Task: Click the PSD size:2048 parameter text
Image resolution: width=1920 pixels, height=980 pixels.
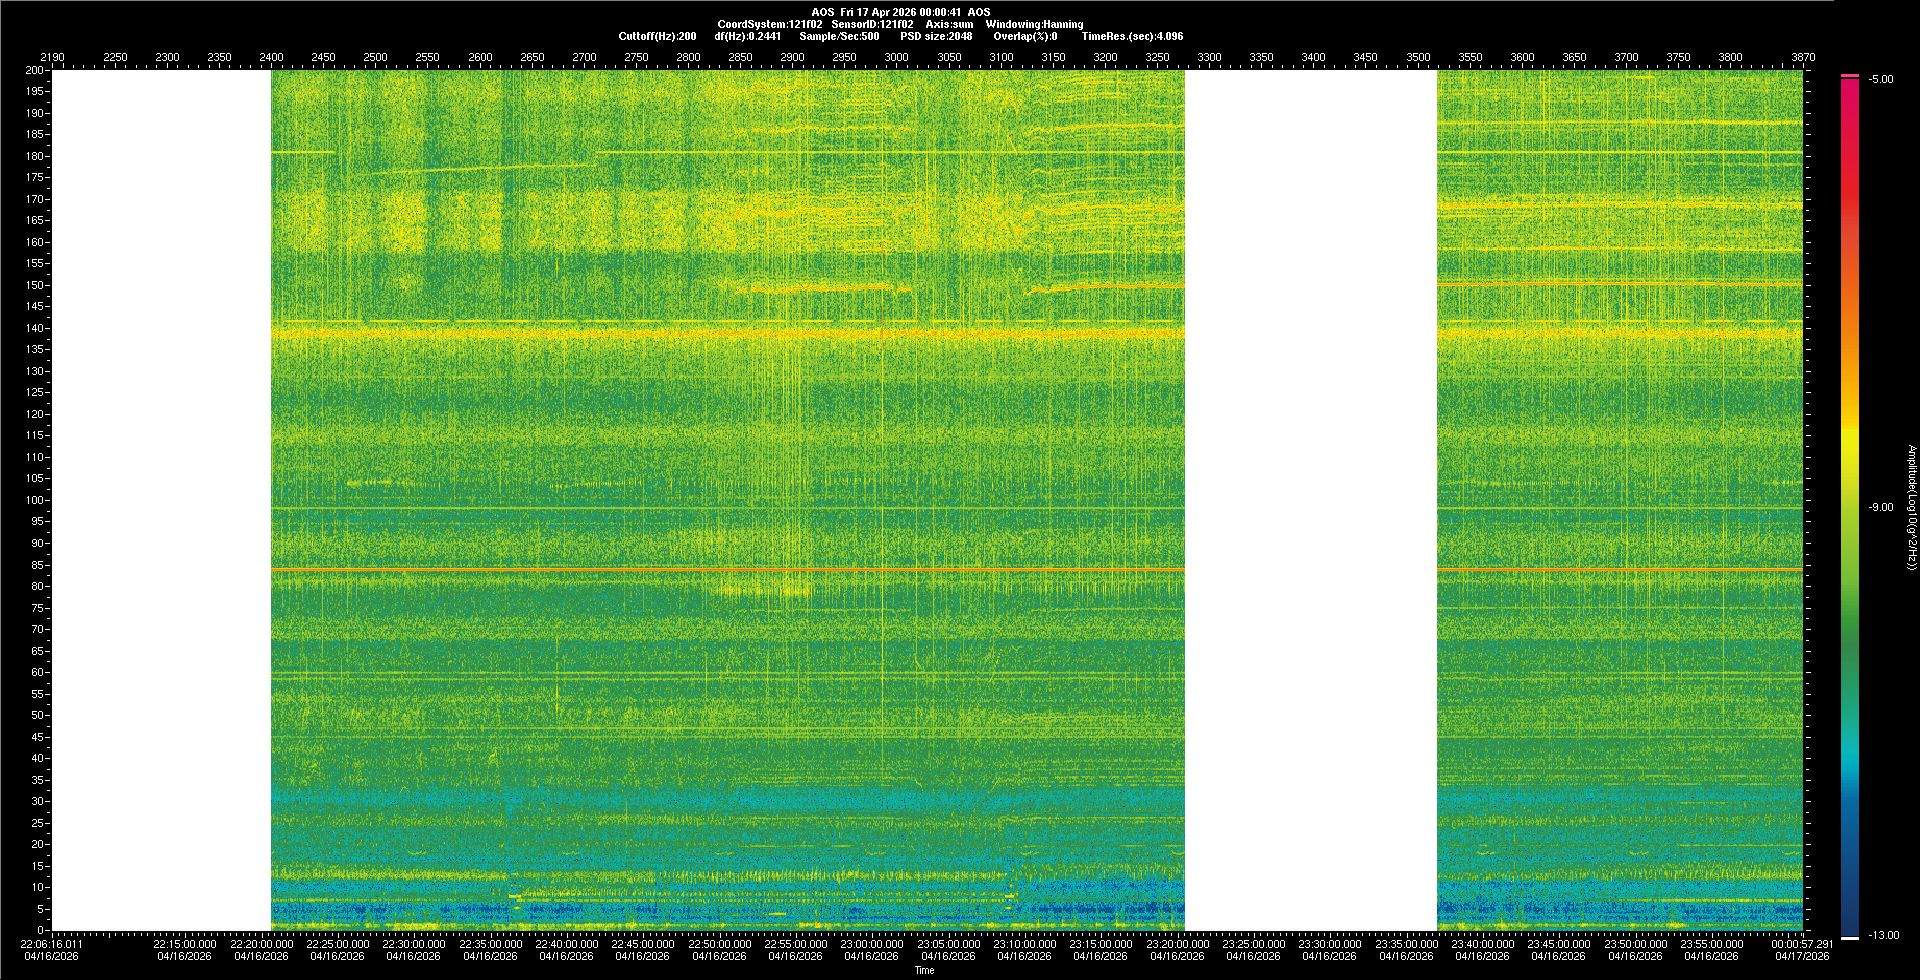Action: (936, 36)
